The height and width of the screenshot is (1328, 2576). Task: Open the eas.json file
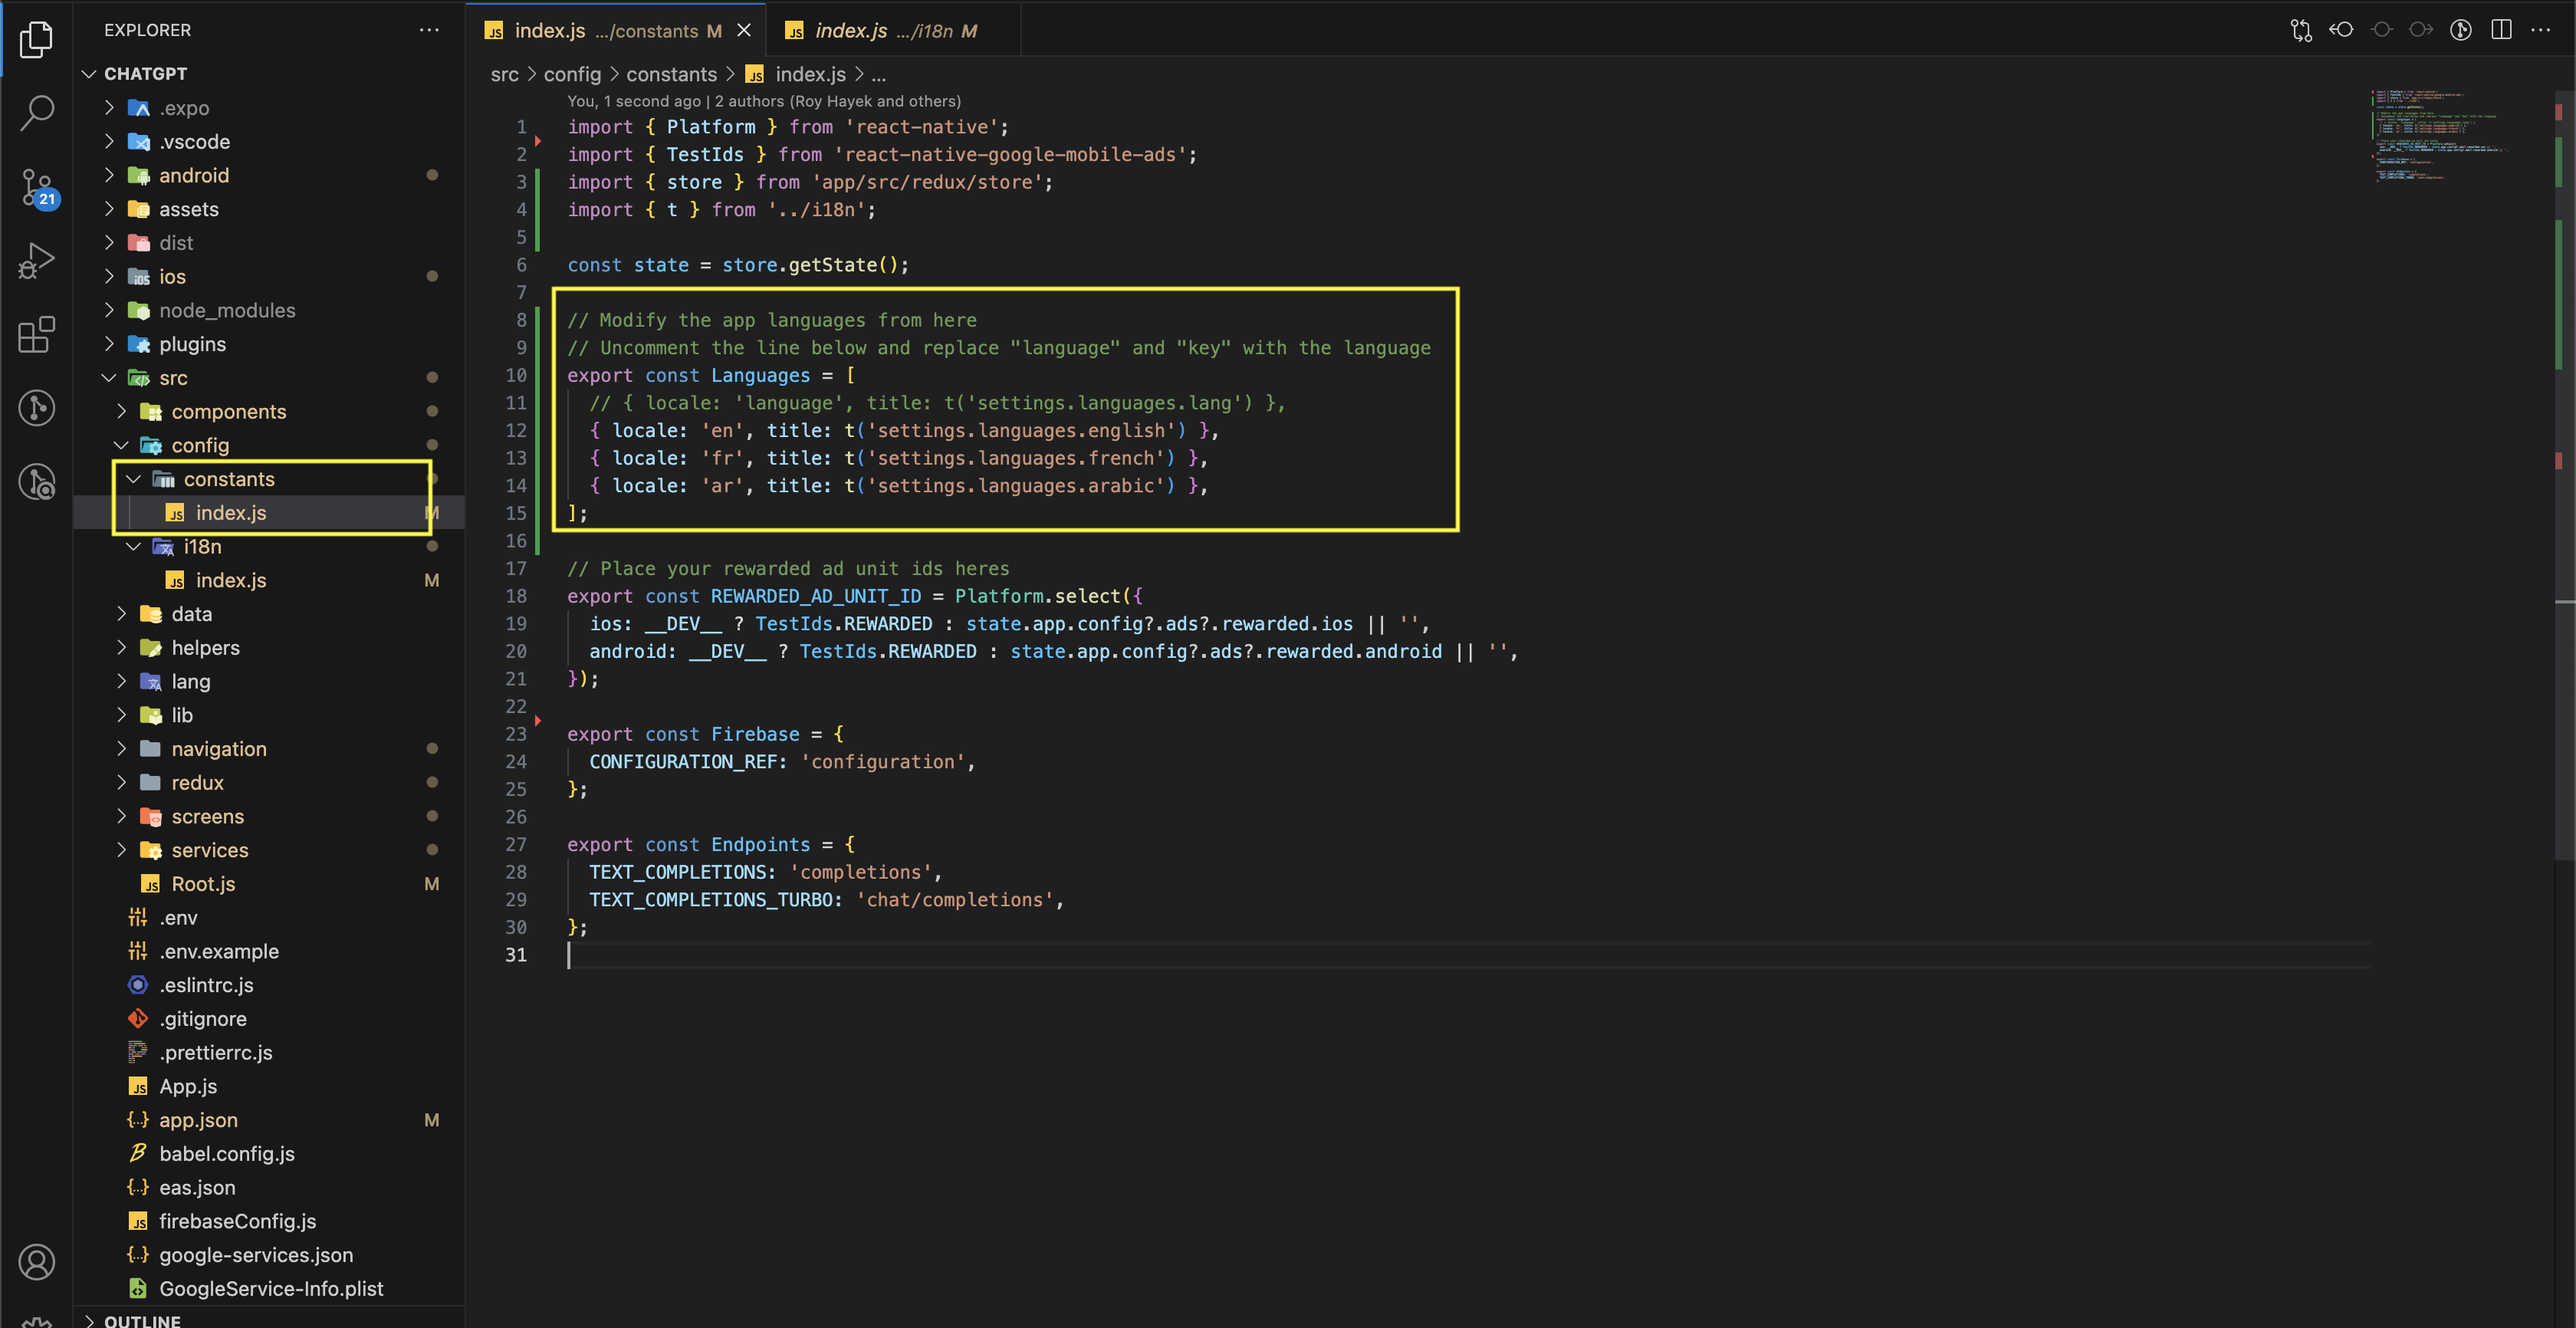[270, 1188]
